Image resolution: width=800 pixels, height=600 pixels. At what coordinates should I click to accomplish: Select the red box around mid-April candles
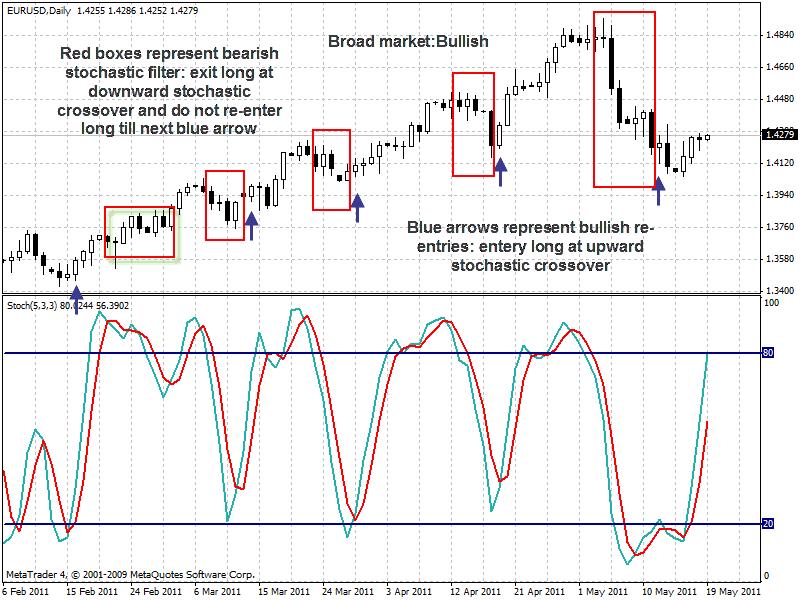tap(473, 124)
